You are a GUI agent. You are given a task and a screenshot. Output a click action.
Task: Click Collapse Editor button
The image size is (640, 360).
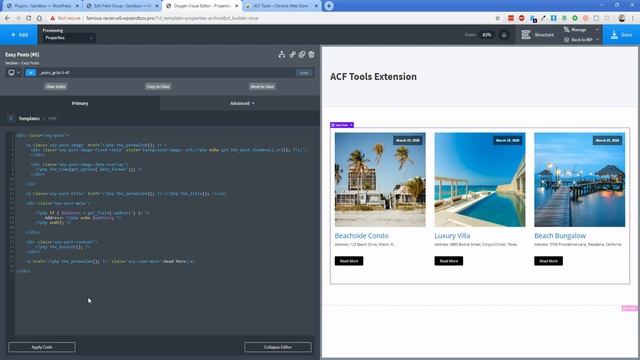(x=278, y=347)
